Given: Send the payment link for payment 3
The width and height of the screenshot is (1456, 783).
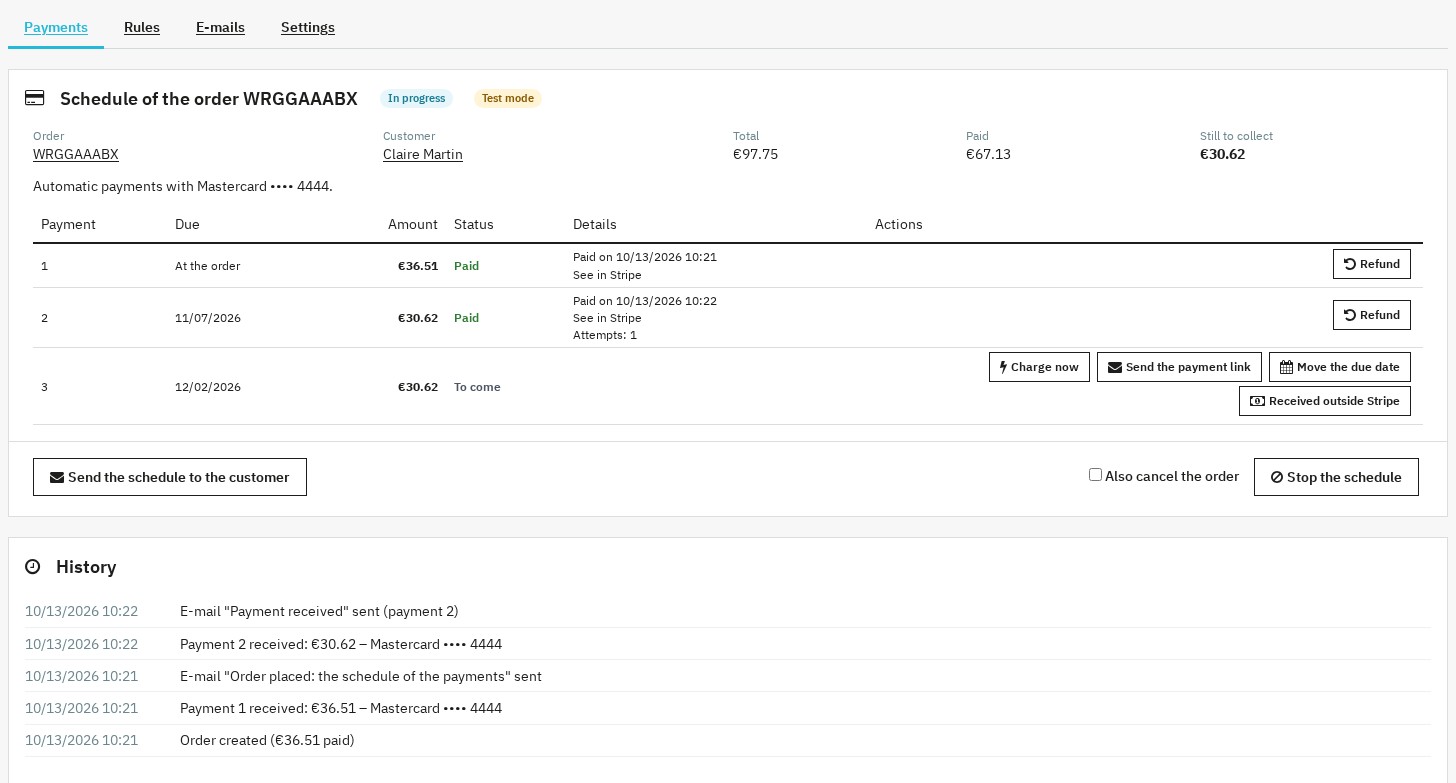Looking at the screenshot, I should point(1180,367).
